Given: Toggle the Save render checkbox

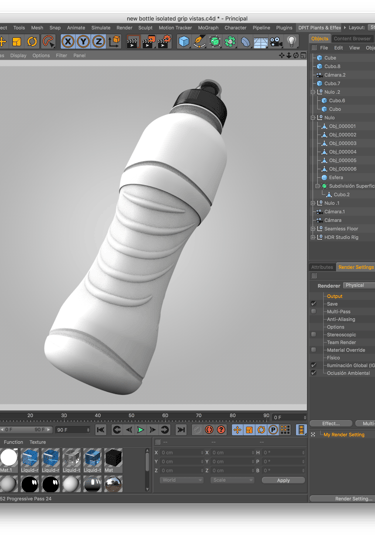Looking at the screenshot, I should tap(313, 303).
